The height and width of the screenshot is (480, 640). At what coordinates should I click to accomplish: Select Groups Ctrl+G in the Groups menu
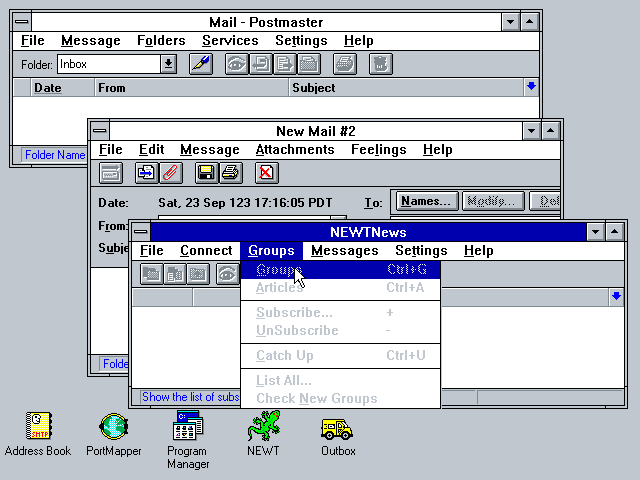340,270
